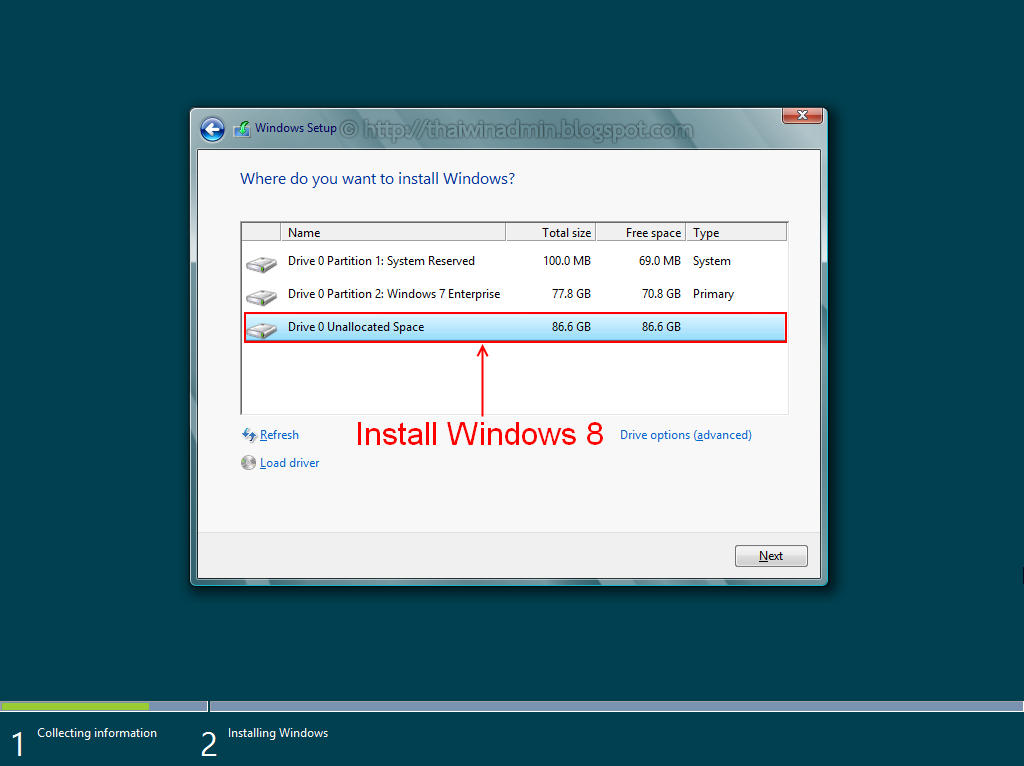The height and width of the screenshot is (766, 1024).
Task: Select Drive 0 Partition 2: Windows 7 Enterprise
Action: click(x=515, y=294)
